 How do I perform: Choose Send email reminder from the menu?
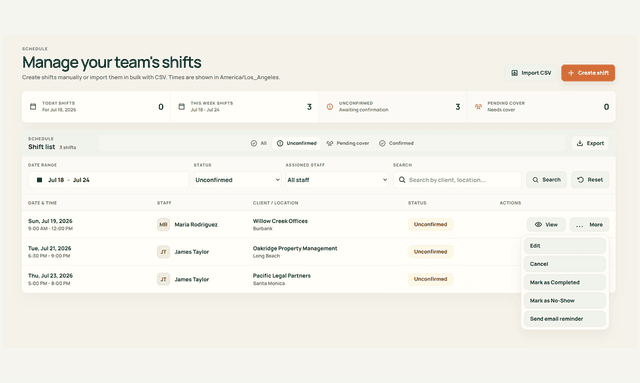[x=565, y=319]
